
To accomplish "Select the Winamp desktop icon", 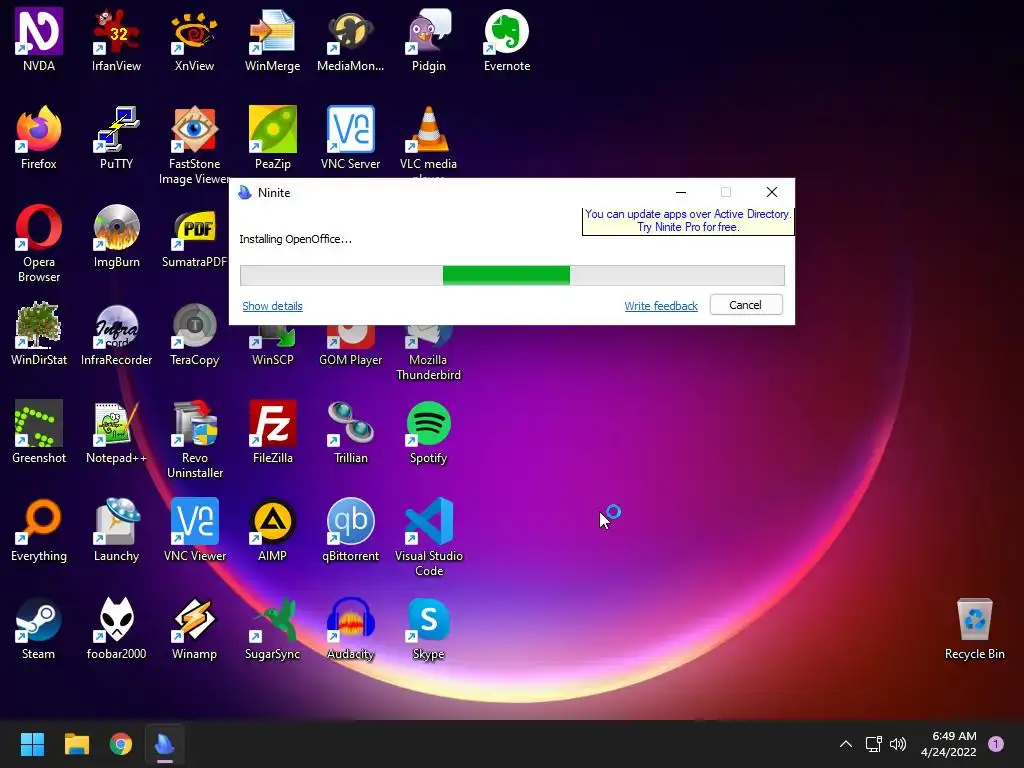I will point(194,619).
